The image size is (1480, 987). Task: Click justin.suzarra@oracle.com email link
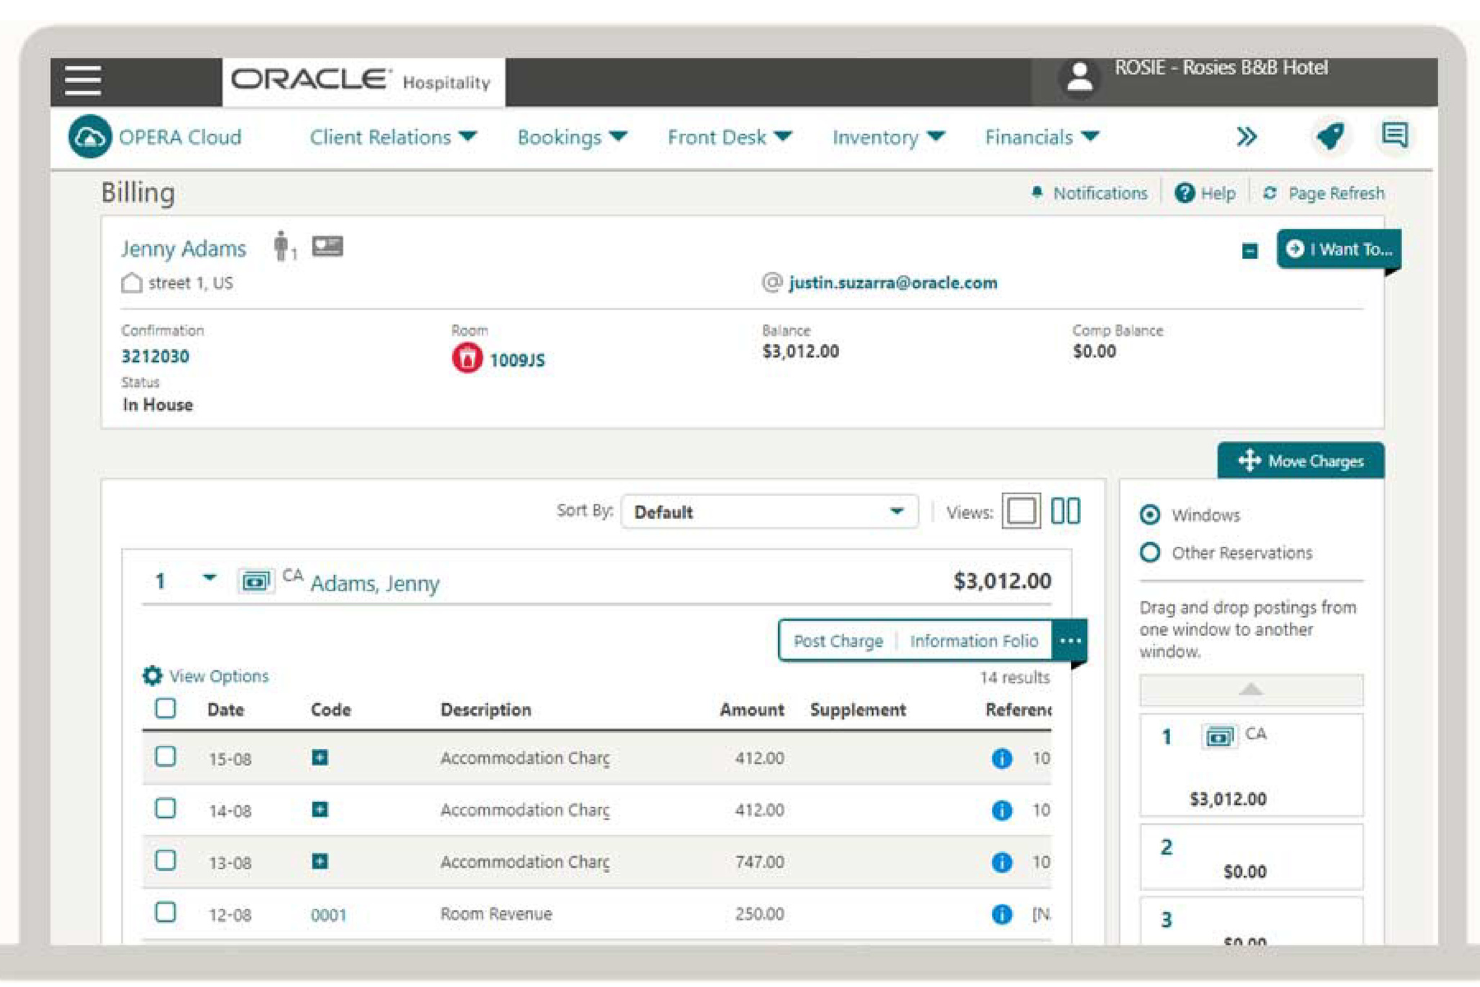click(x=893, y=283)
